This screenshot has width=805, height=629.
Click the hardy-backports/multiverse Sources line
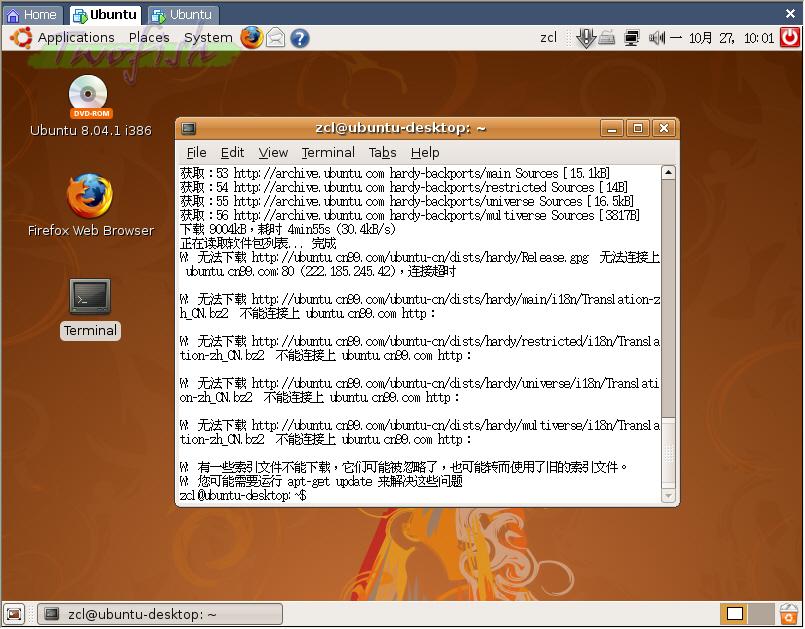410,215
